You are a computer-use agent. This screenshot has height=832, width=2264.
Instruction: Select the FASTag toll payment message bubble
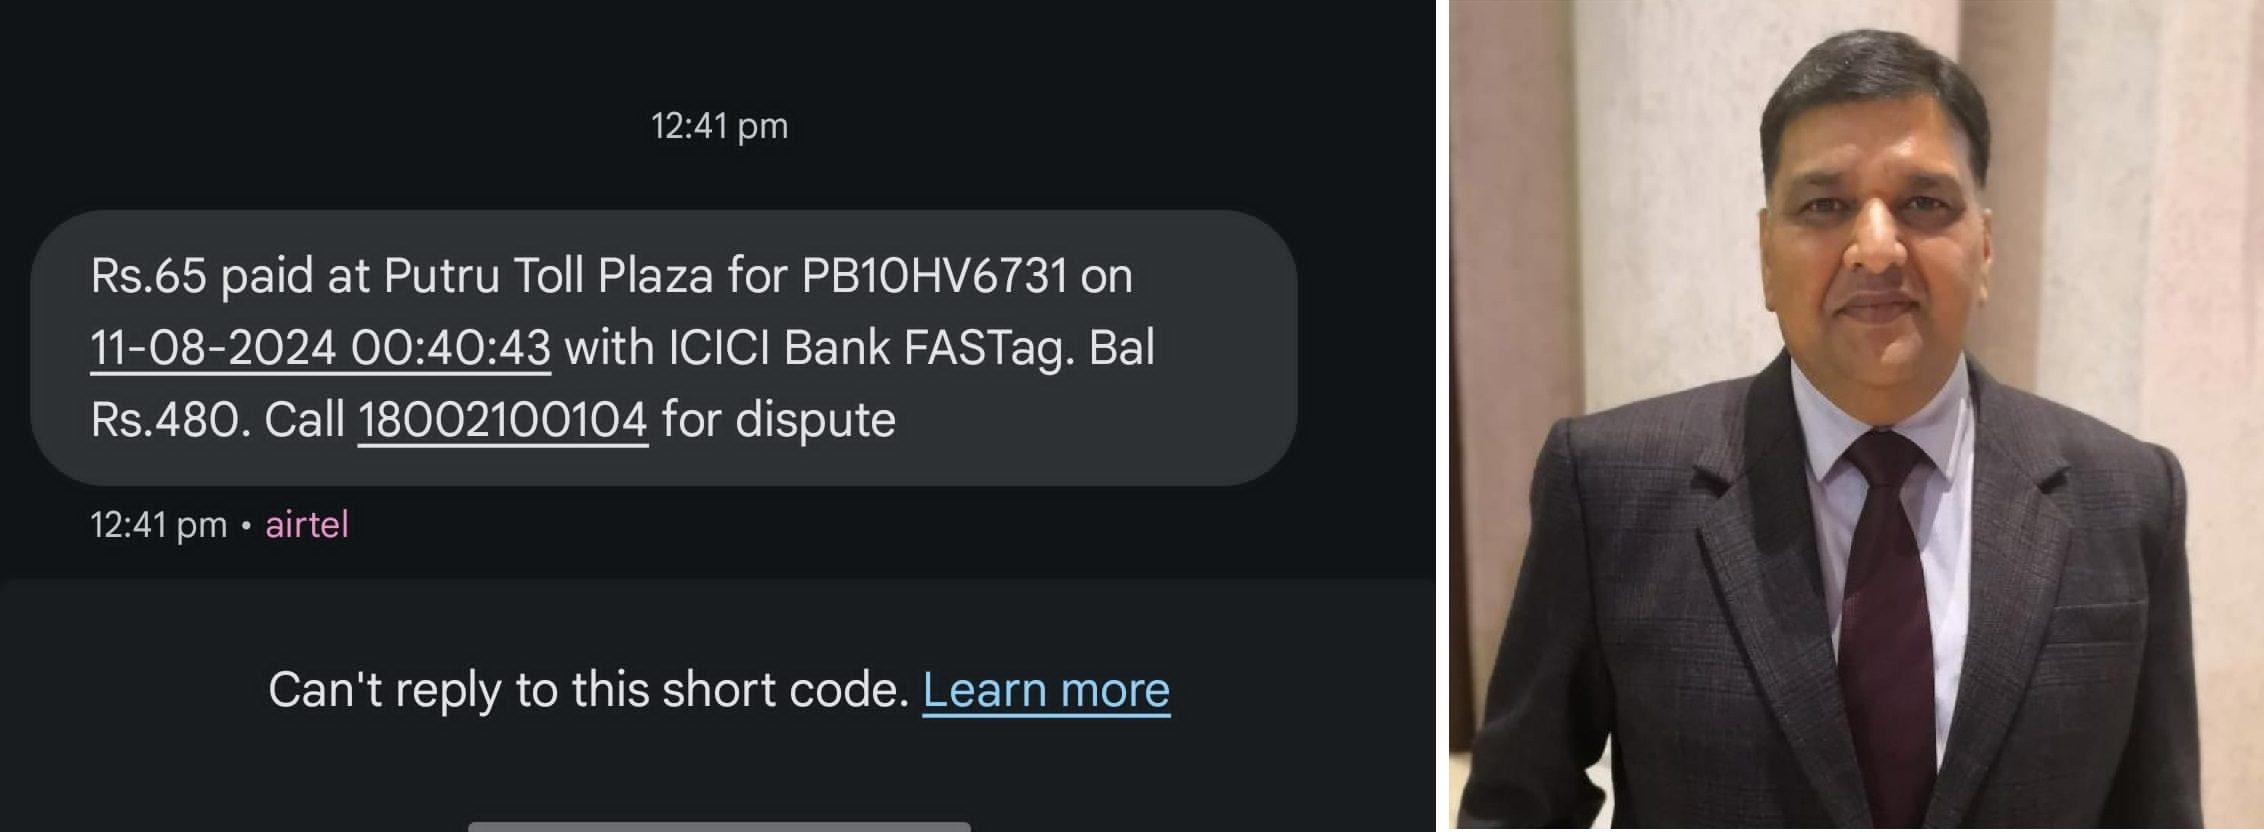664,348
